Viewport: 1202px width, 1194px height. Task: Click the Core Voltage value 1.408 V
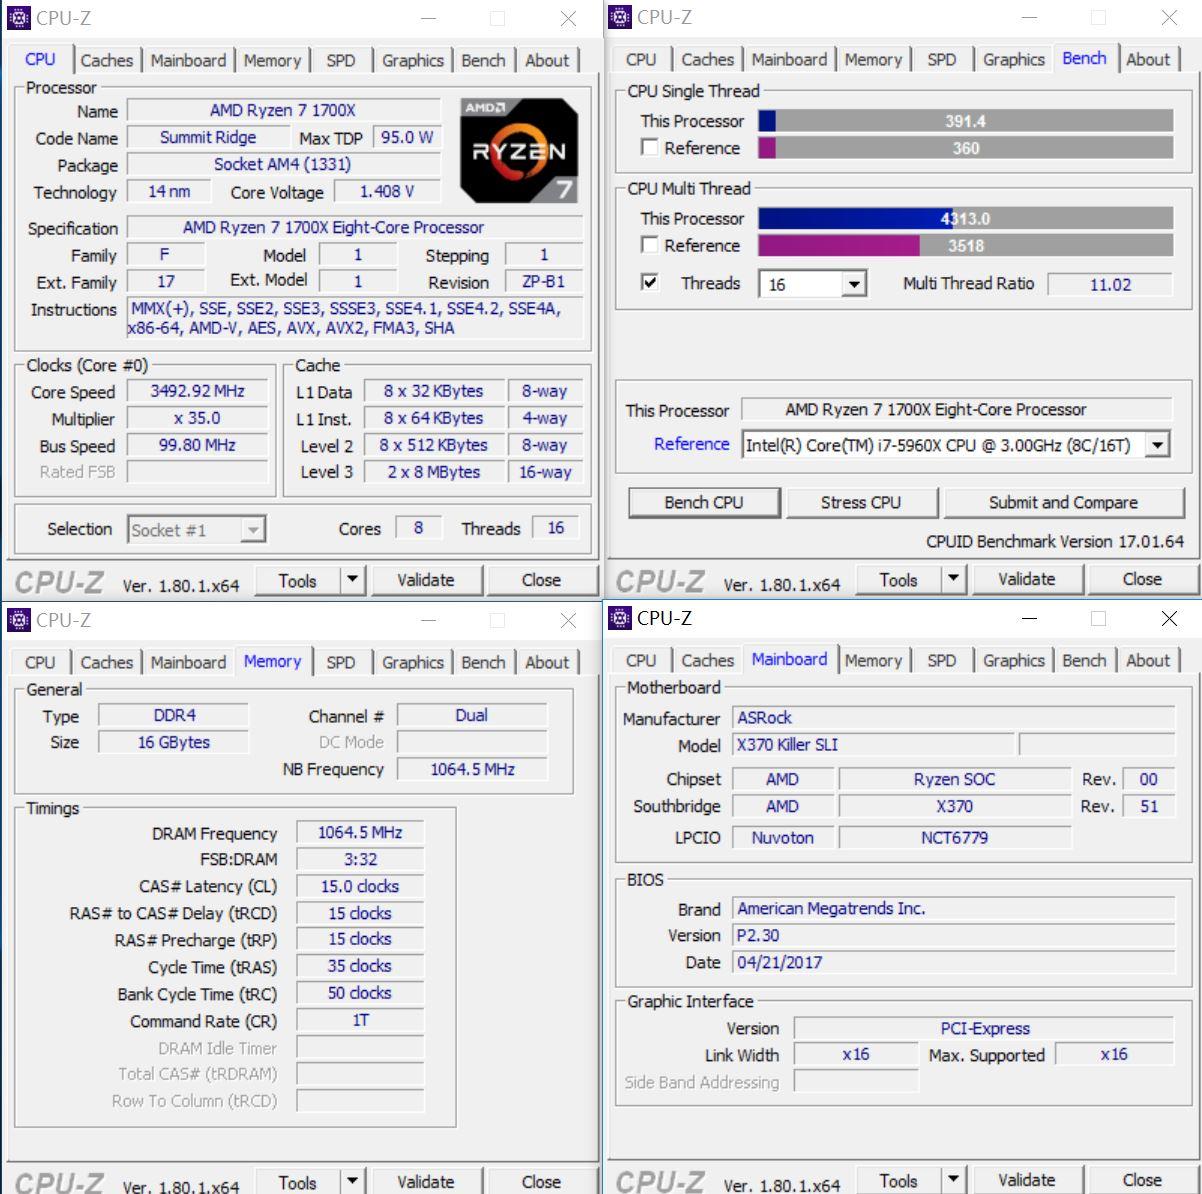[x=387, y=191]
